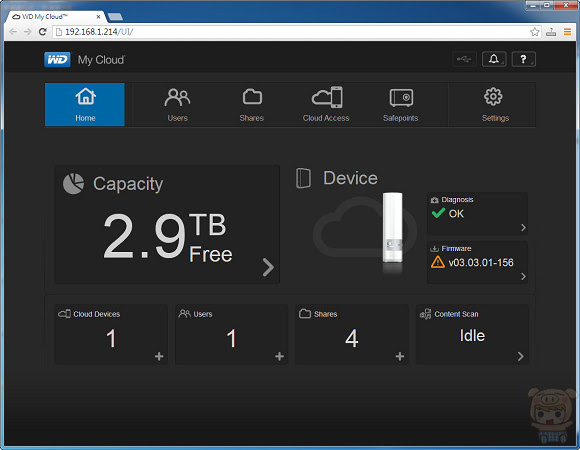
Task: Add a share using the plus button
Action: 400,356
